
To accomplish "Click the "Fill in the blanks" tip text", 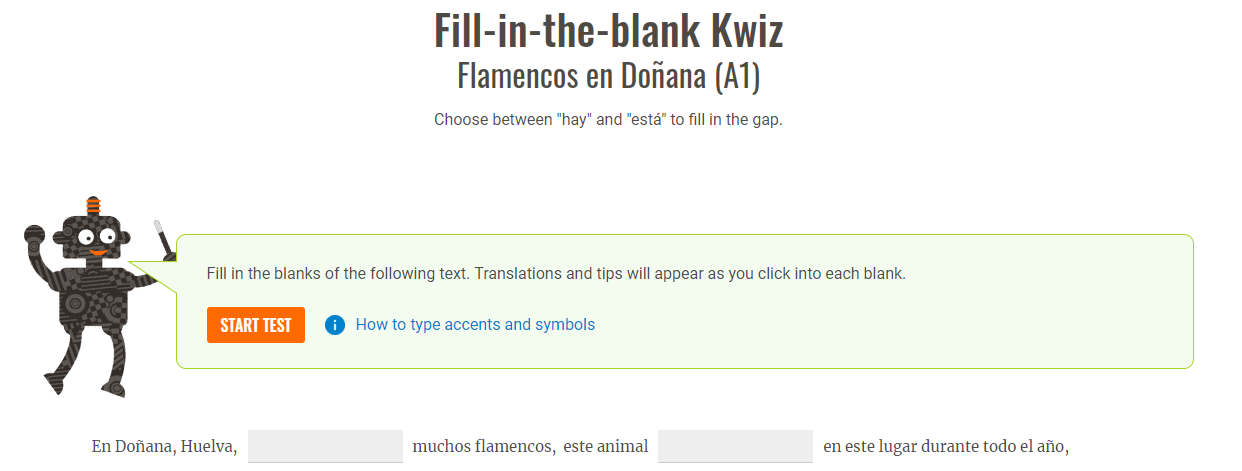I will [556, 274].
